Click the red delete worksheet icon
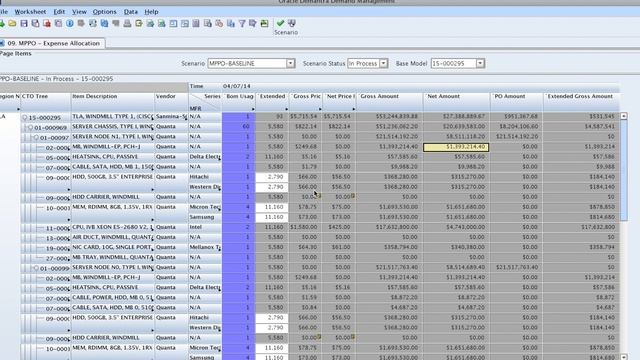 47,23
